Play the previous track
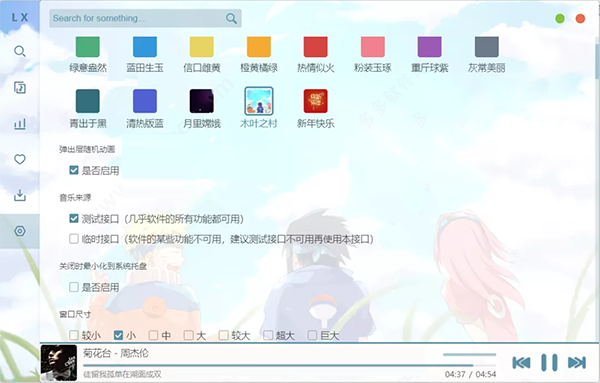Image resolution: width=600 pixels, height=383 pixels. (521, 362)
